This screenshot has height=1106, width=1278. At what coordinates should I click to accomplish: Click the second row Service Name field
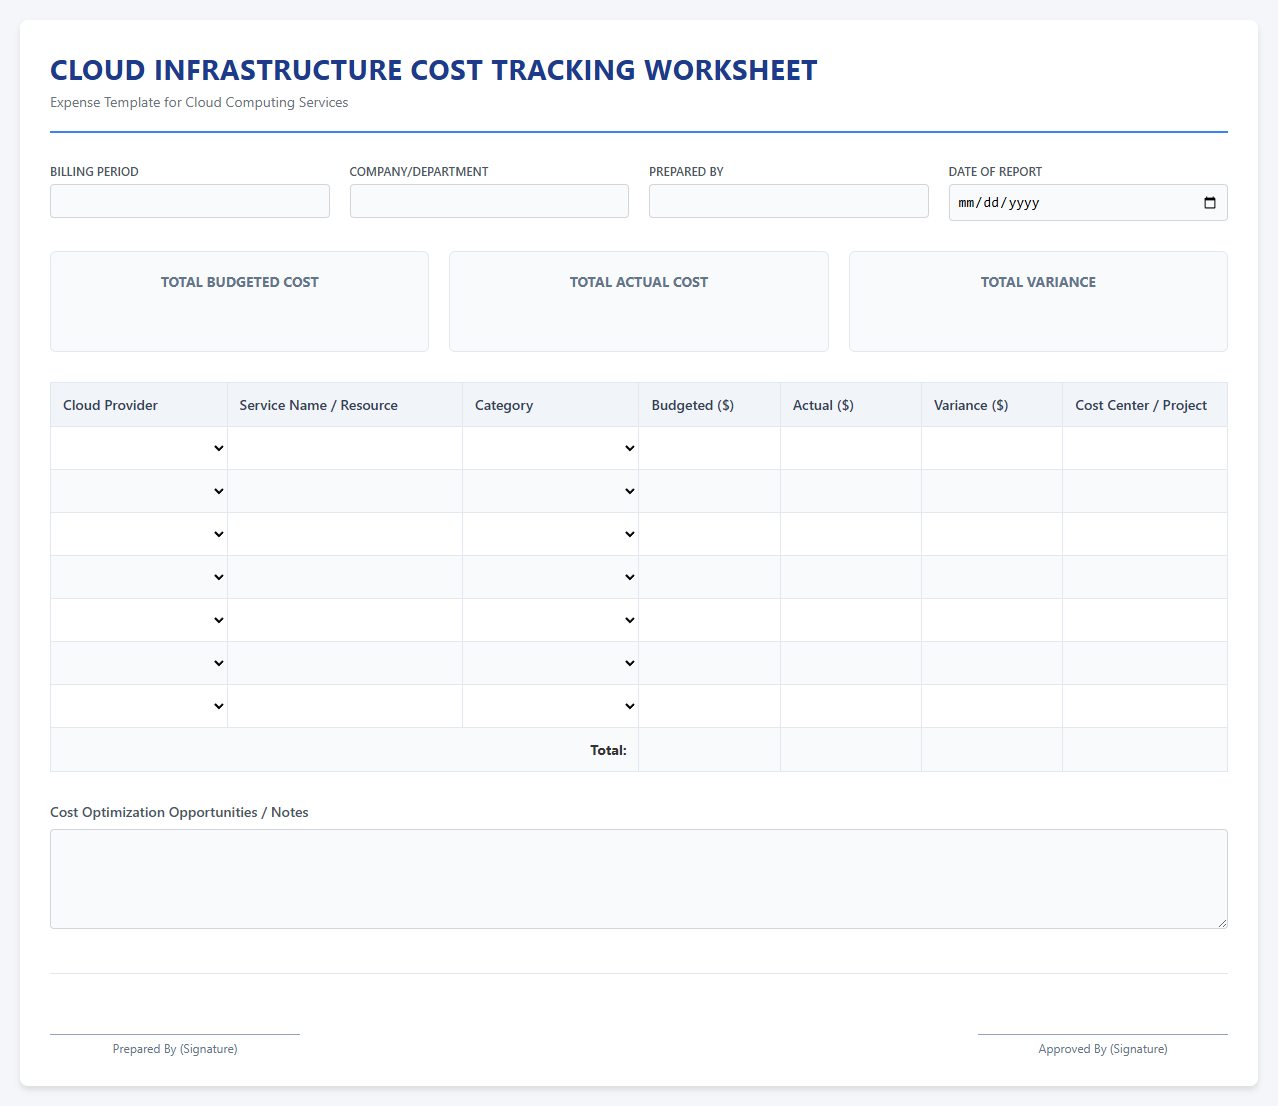(x=345, y=491)
